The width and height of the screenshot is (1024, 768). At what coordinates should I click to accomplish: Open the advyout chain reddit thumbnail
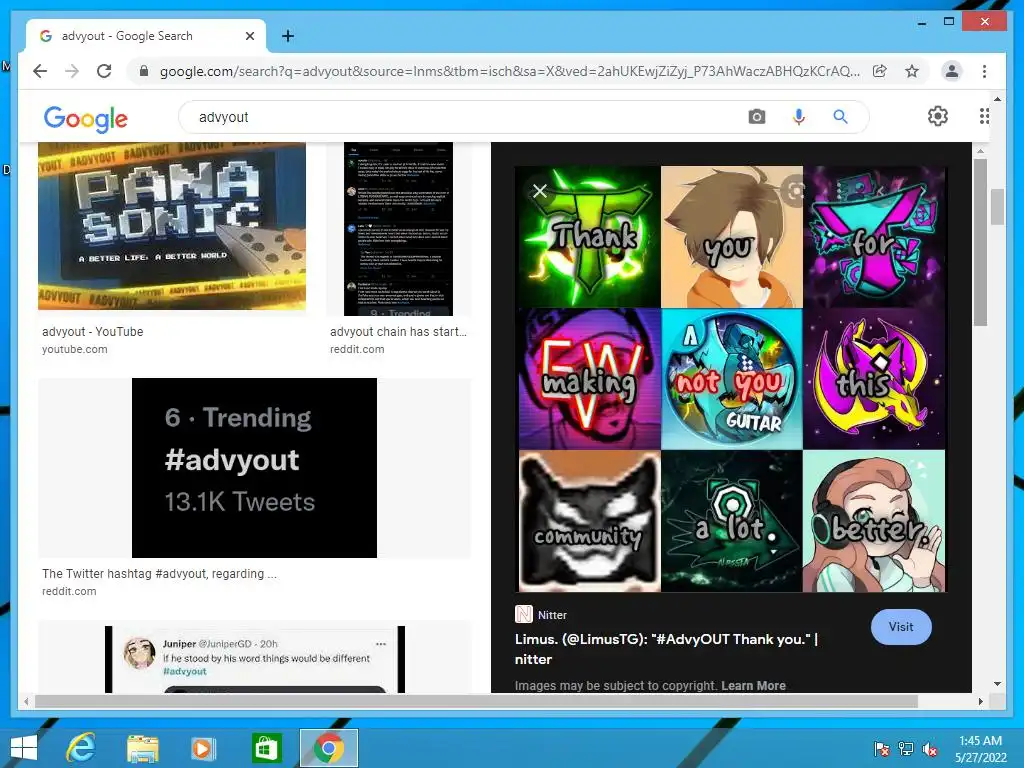398,229
